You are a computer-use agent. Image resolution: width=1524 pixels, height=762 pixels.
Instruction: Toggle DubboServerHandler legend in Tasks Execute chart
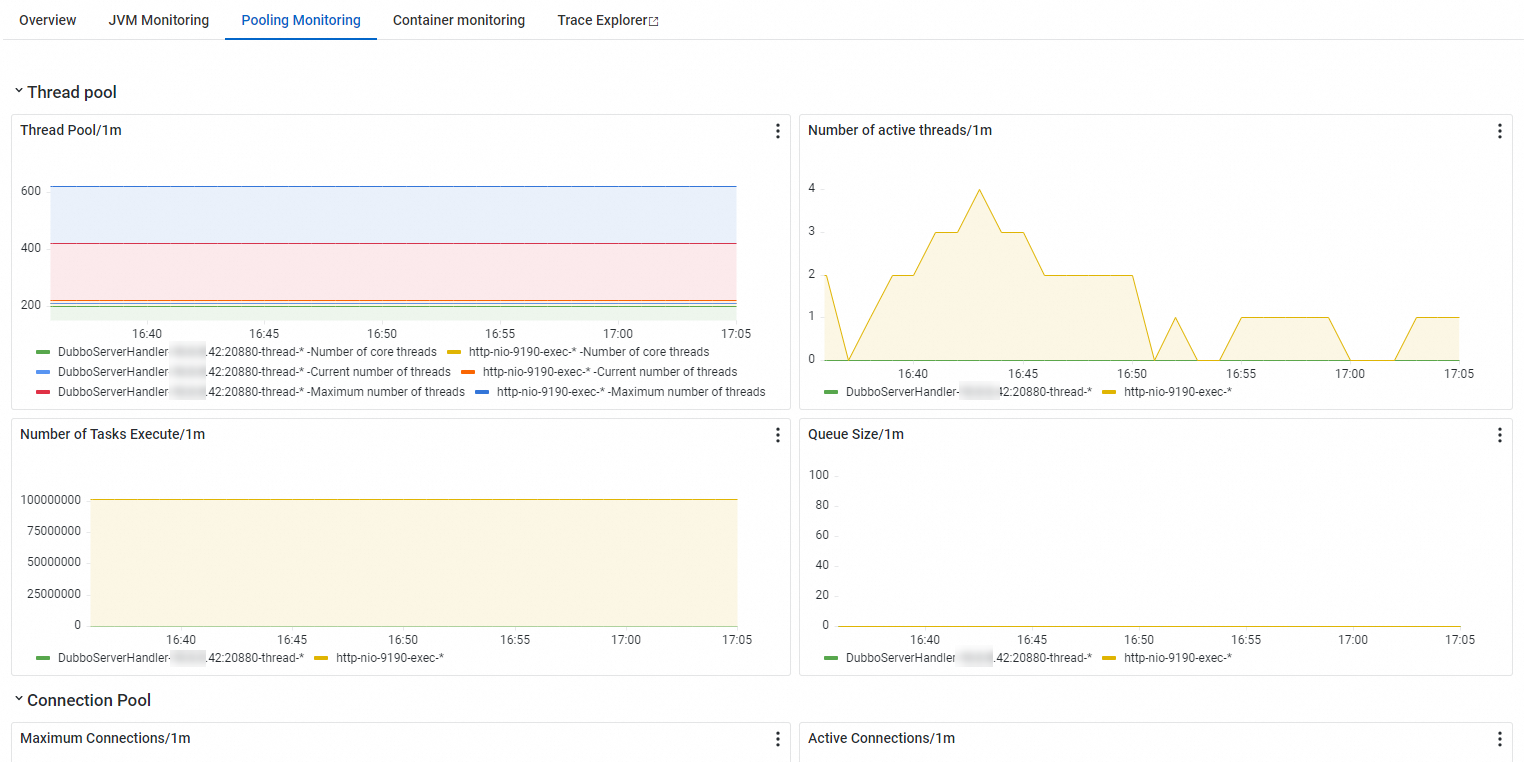click(x=170, y=658)
